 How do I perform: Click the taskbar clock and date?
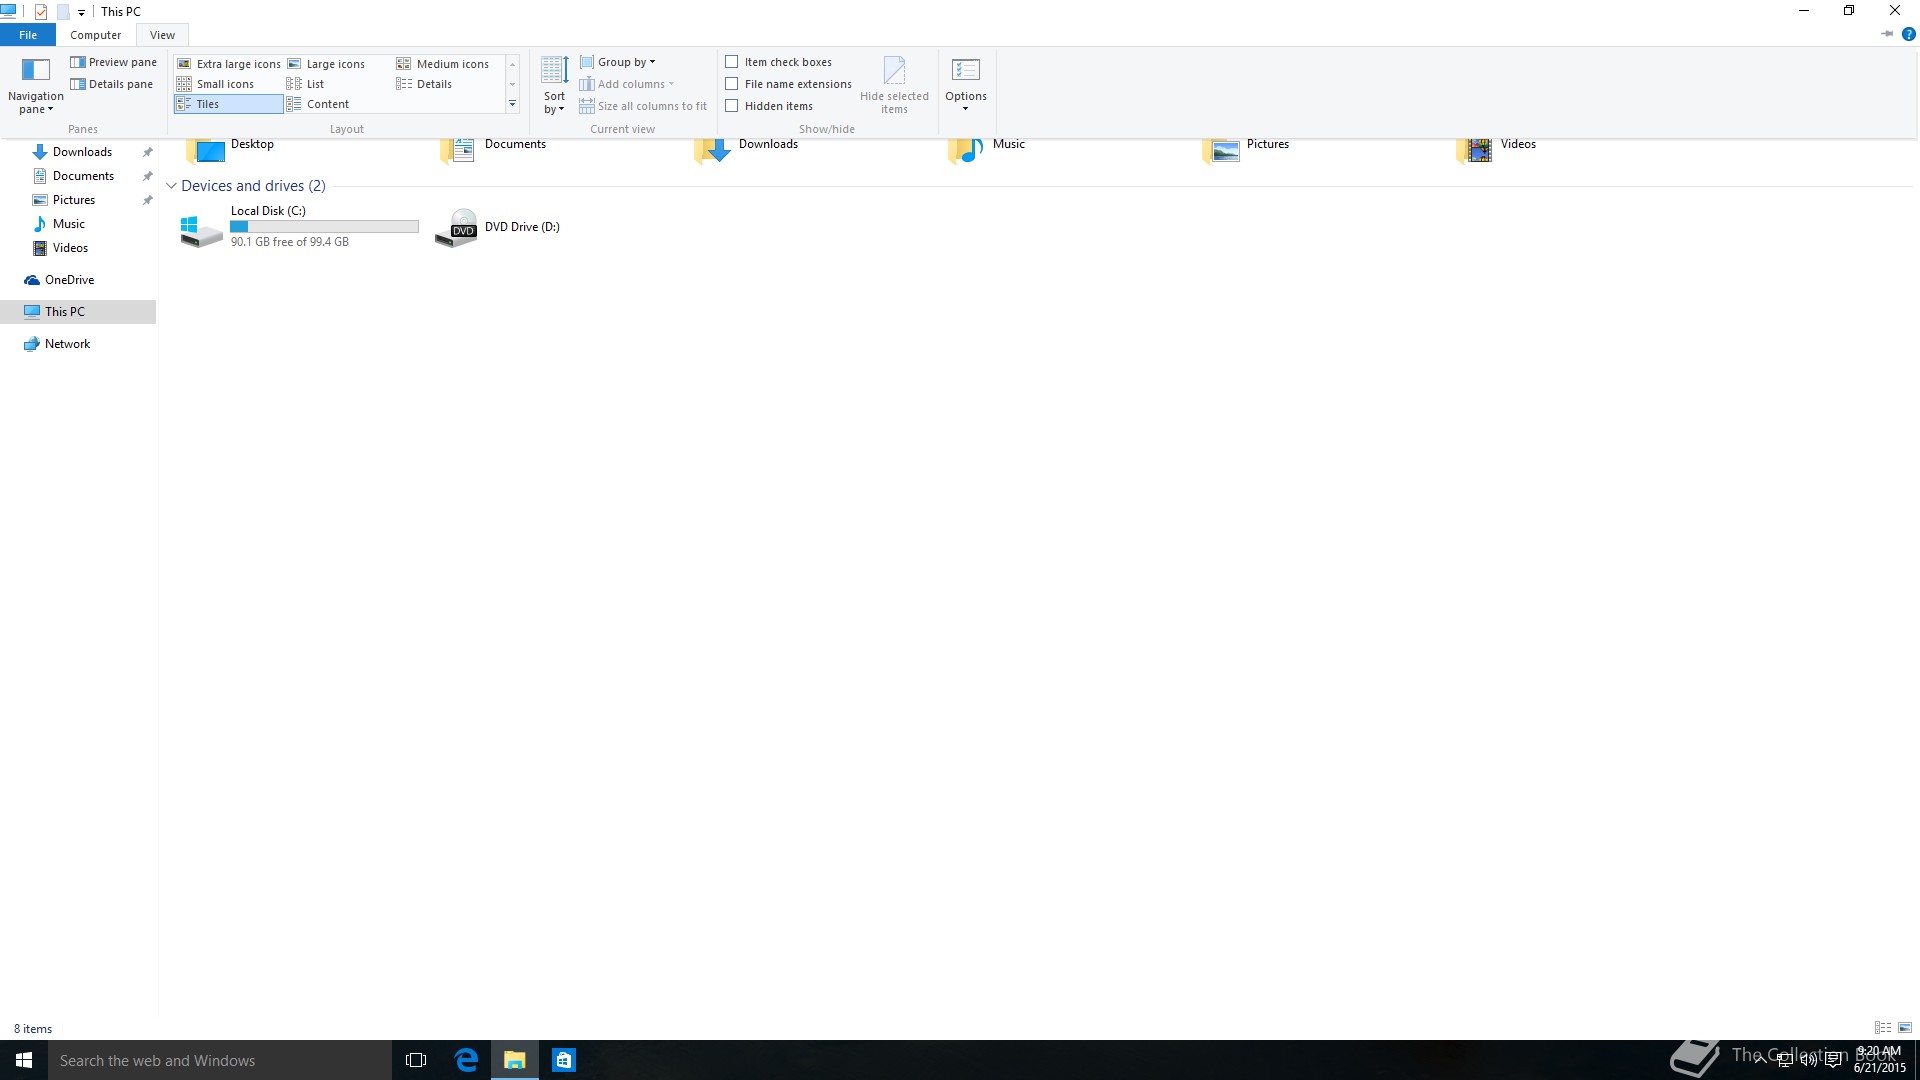pos(1879,1060)
